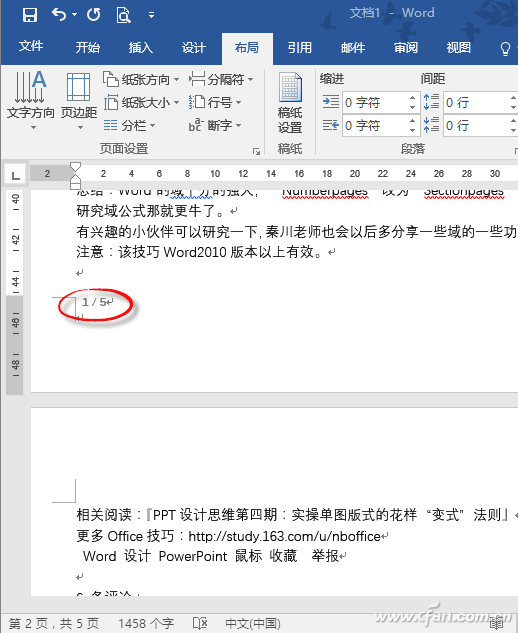Click the first line indent marker on ruler

(x=75, y=168)
